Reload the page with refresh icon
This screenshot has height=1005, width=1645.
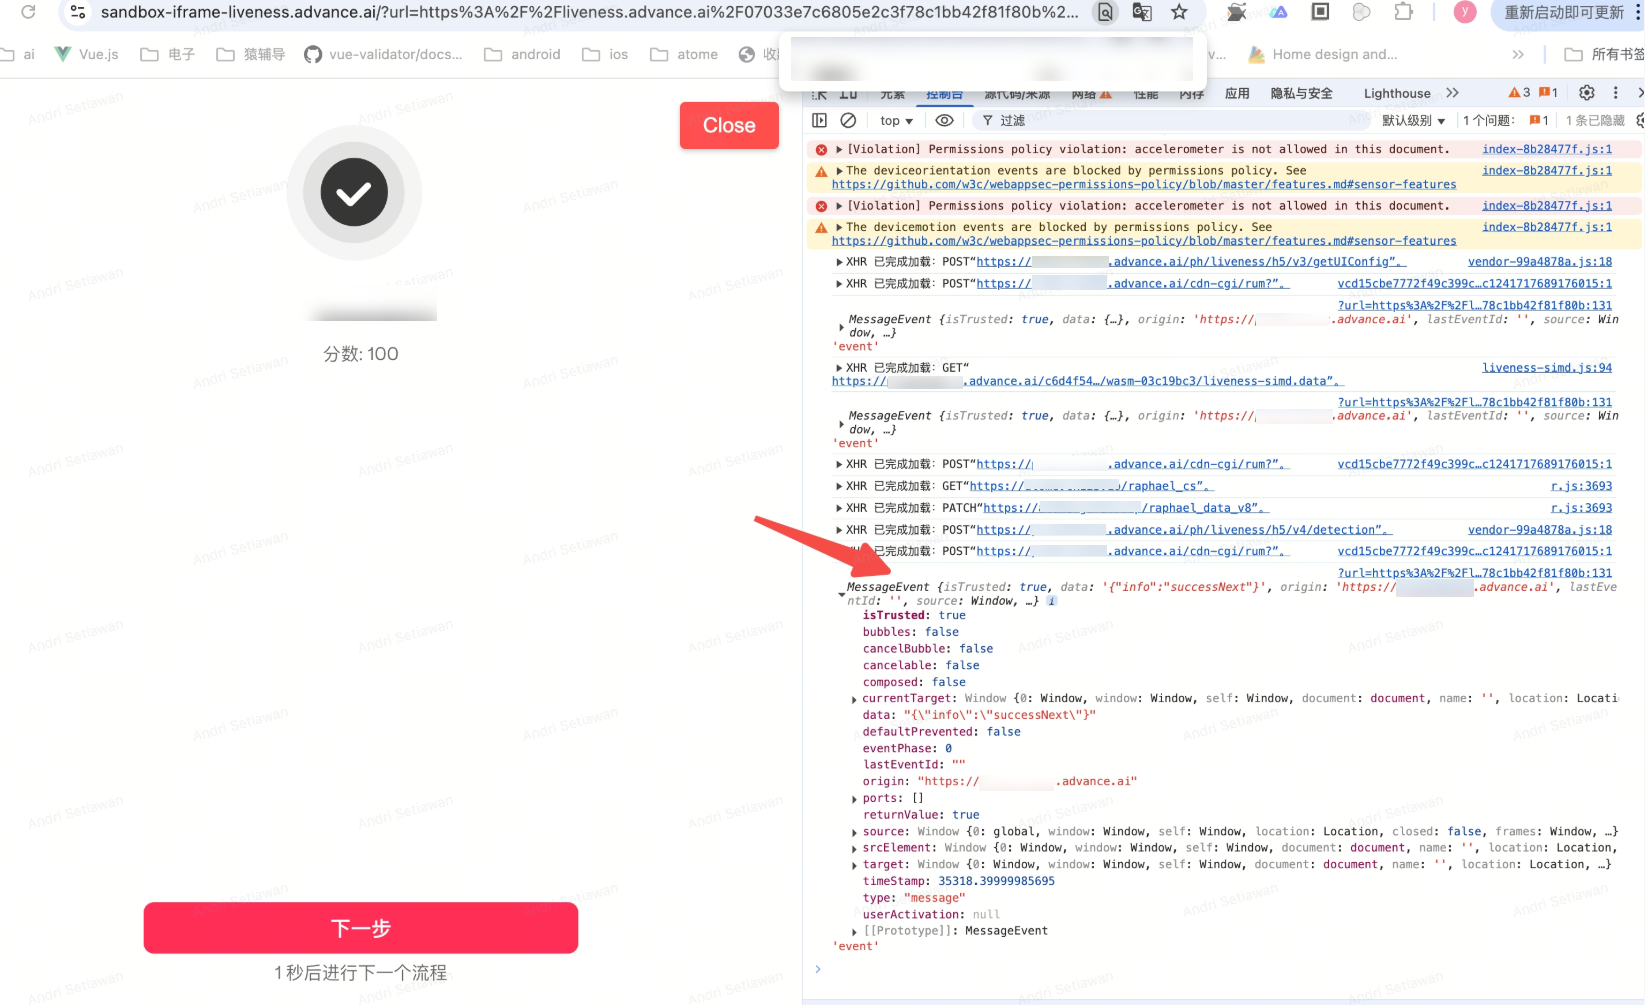pyautogui.click(x=28, y=12)
